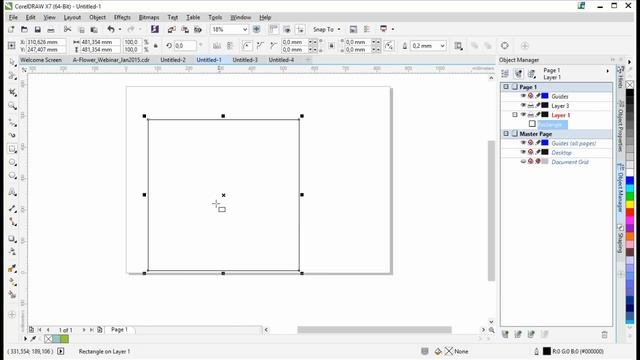Click the Full-screen preview icon

(256, 29)
